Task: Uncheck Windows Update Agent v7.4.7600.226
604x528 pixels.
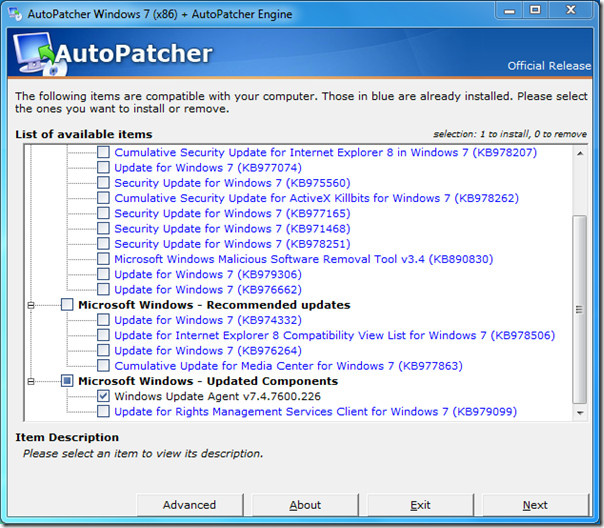Action: [103, 396]
